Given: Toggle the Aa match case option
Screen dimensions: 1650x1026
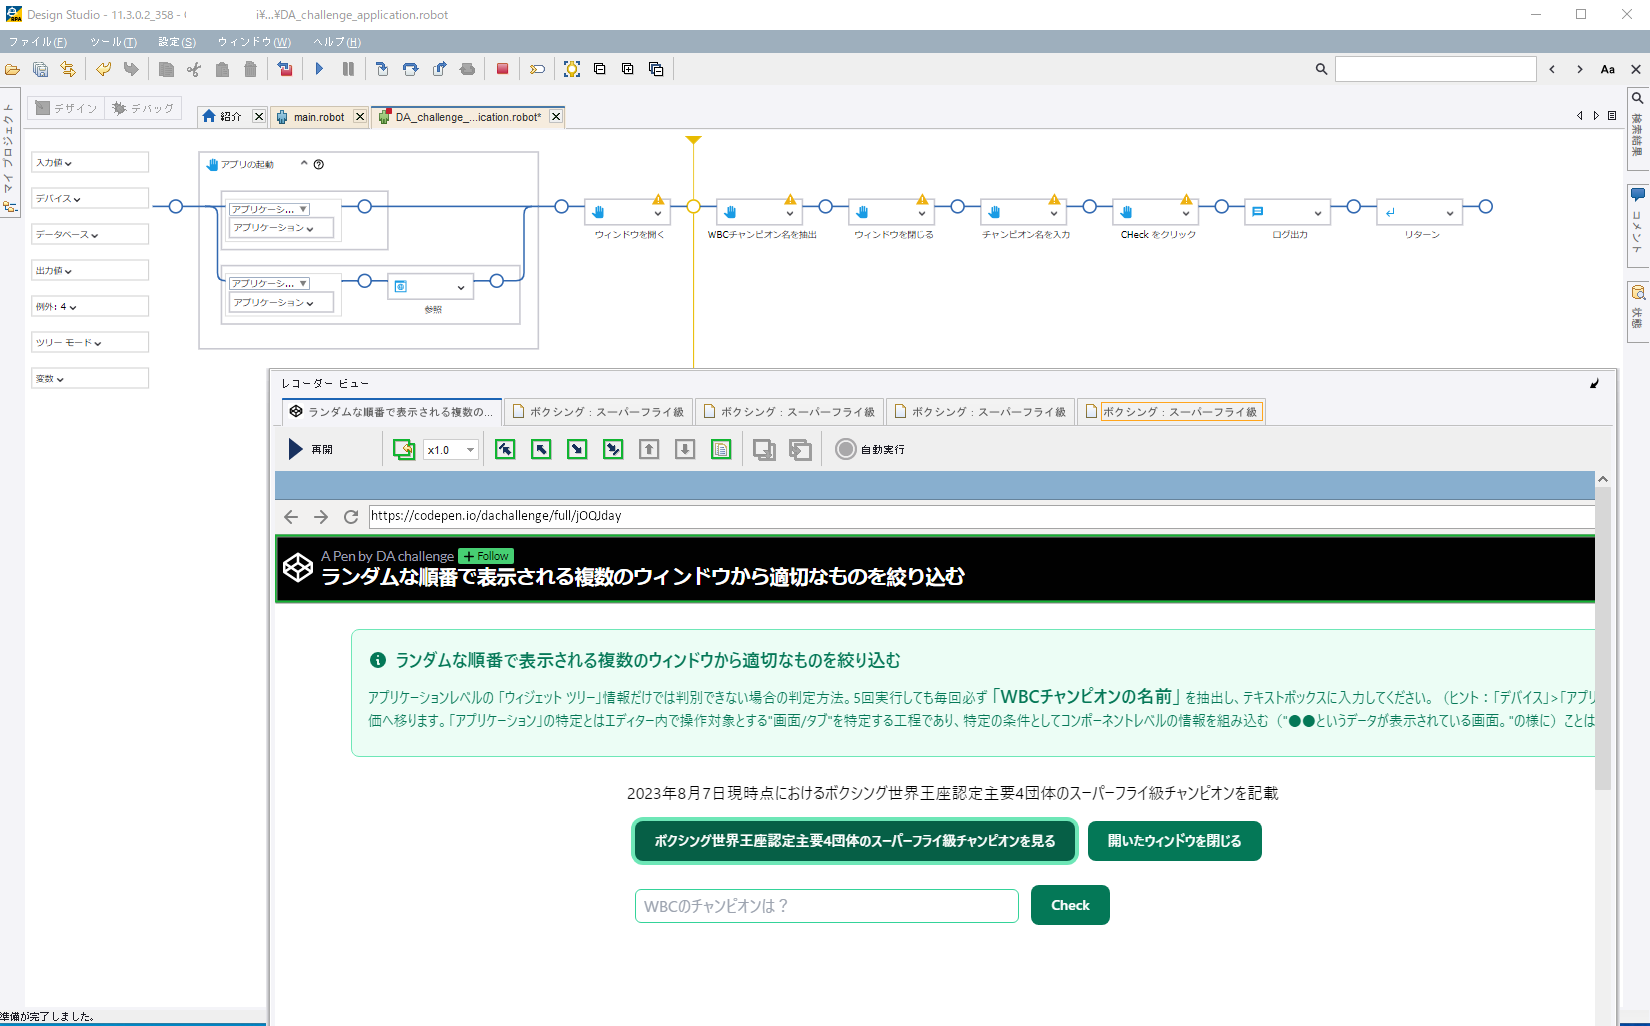Looking at the screenshot, I should tap(1608, 69).
